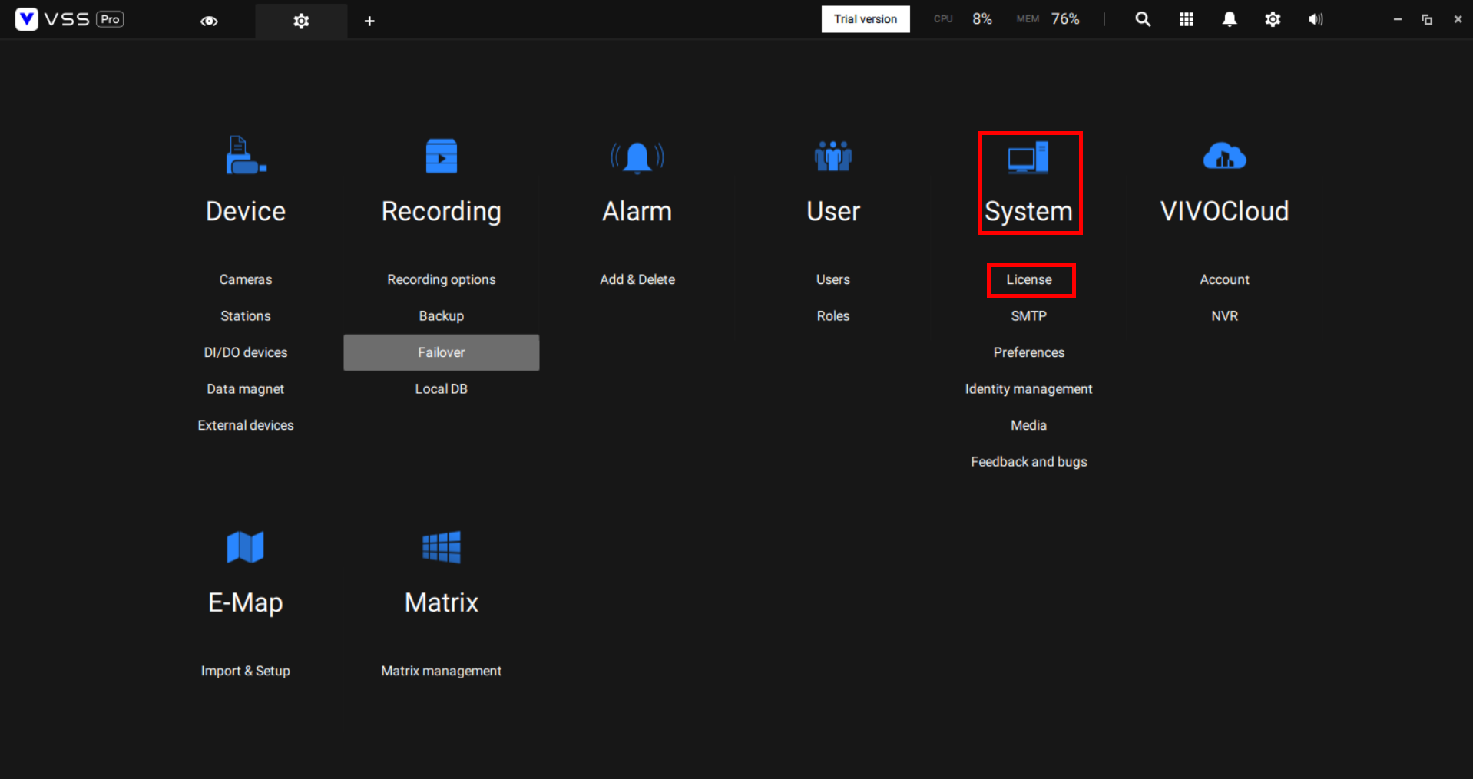Click the Matrix grid category icon
The height and width of the screenshot is (780, 1473).
coord(441,547)
